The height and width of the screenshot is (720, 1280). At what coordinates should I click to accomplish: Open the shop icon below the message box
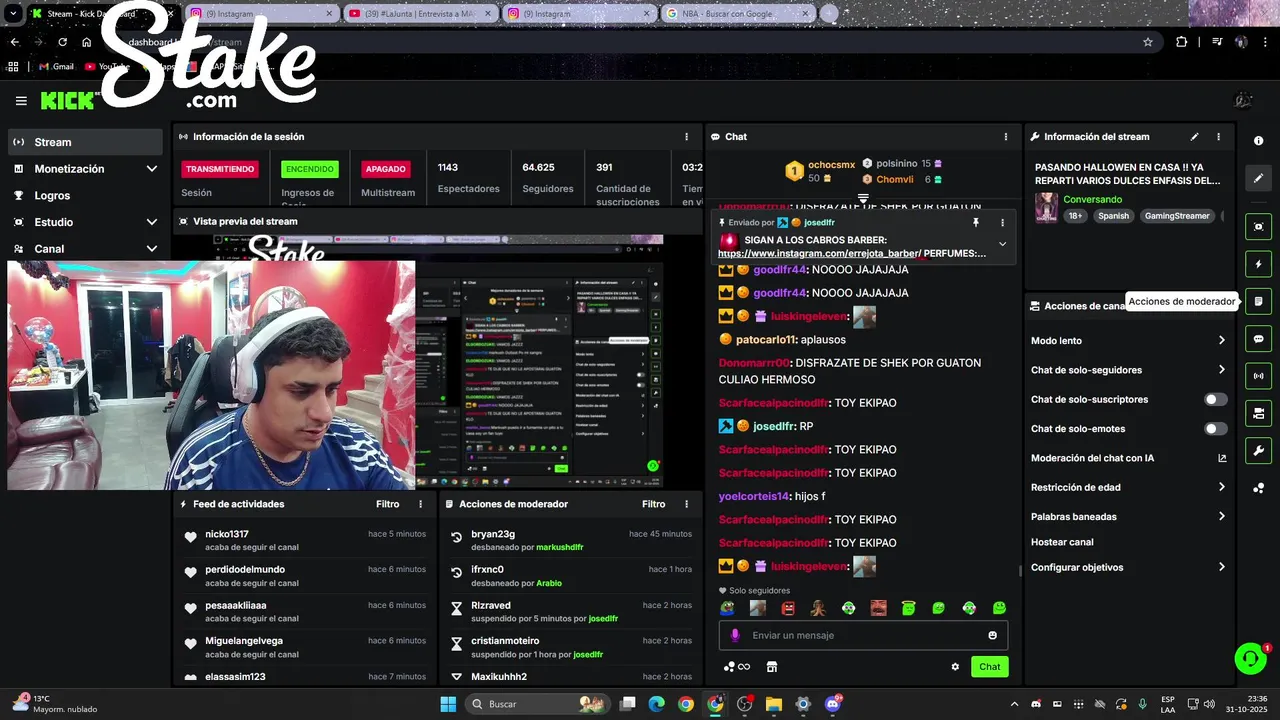point(771,667)
